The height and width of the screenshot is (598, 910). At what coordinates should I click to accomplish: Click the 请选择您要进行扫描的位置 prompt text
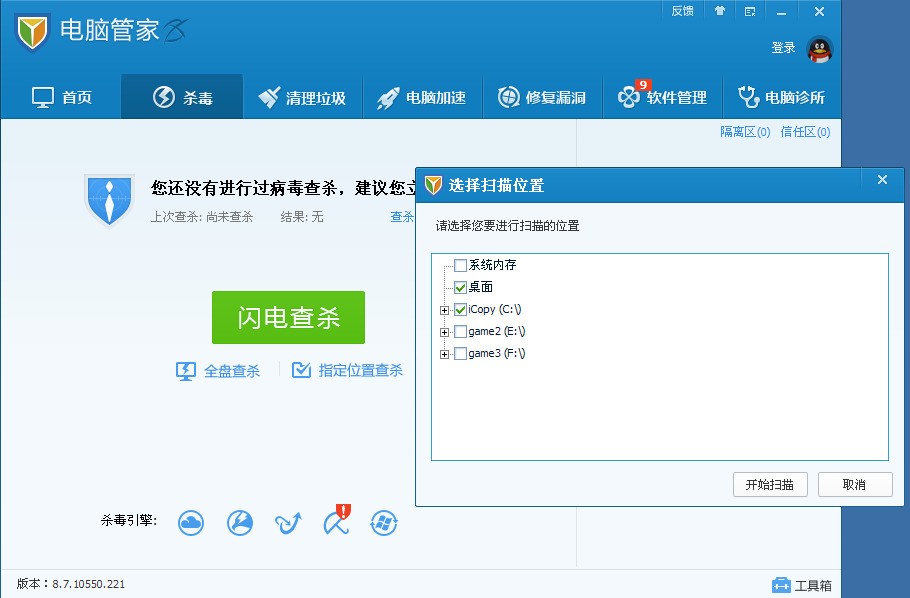coord(507,226)
